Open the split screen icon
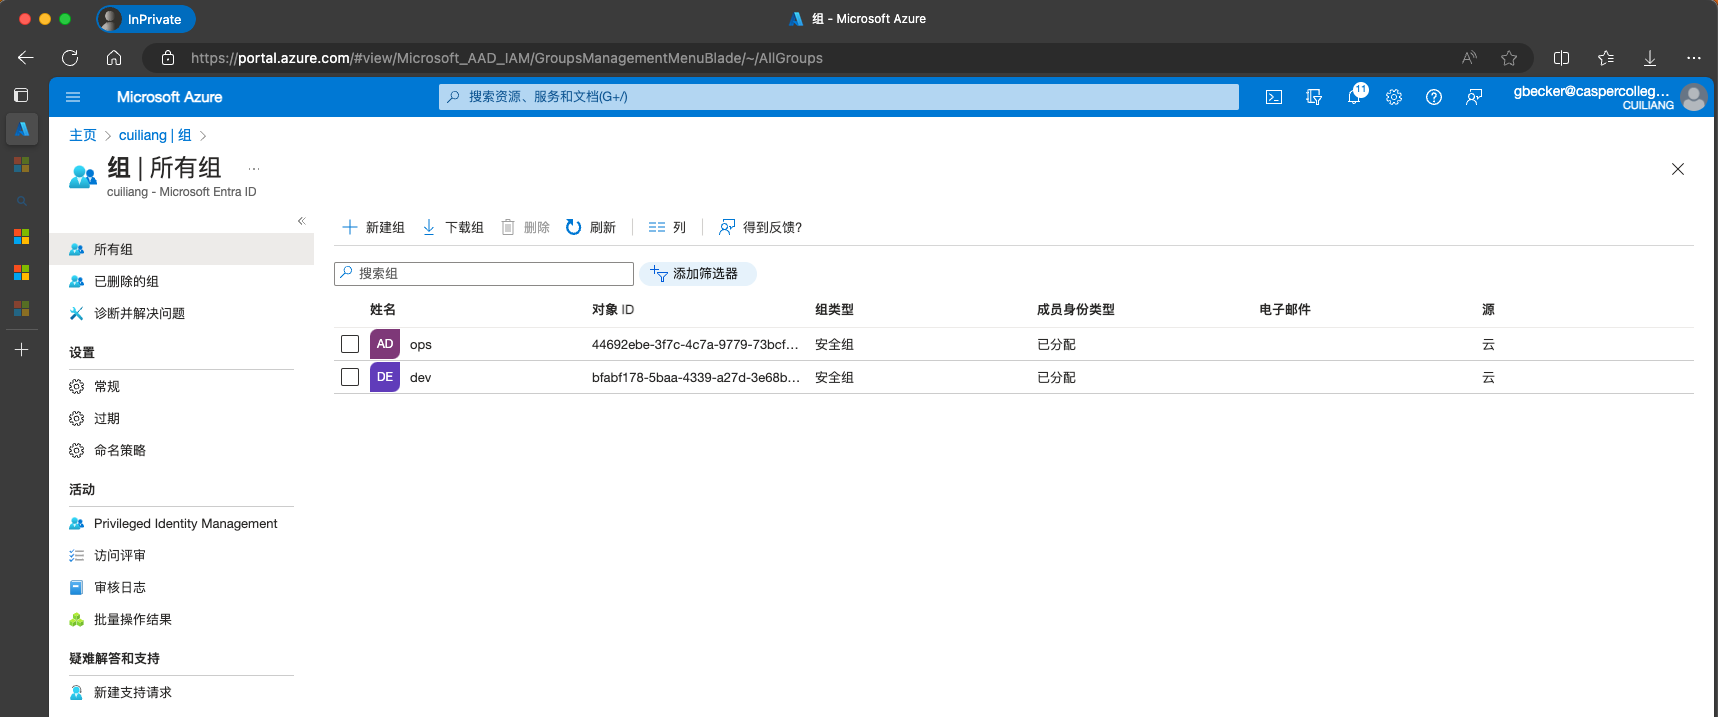 pos(1562,58)
